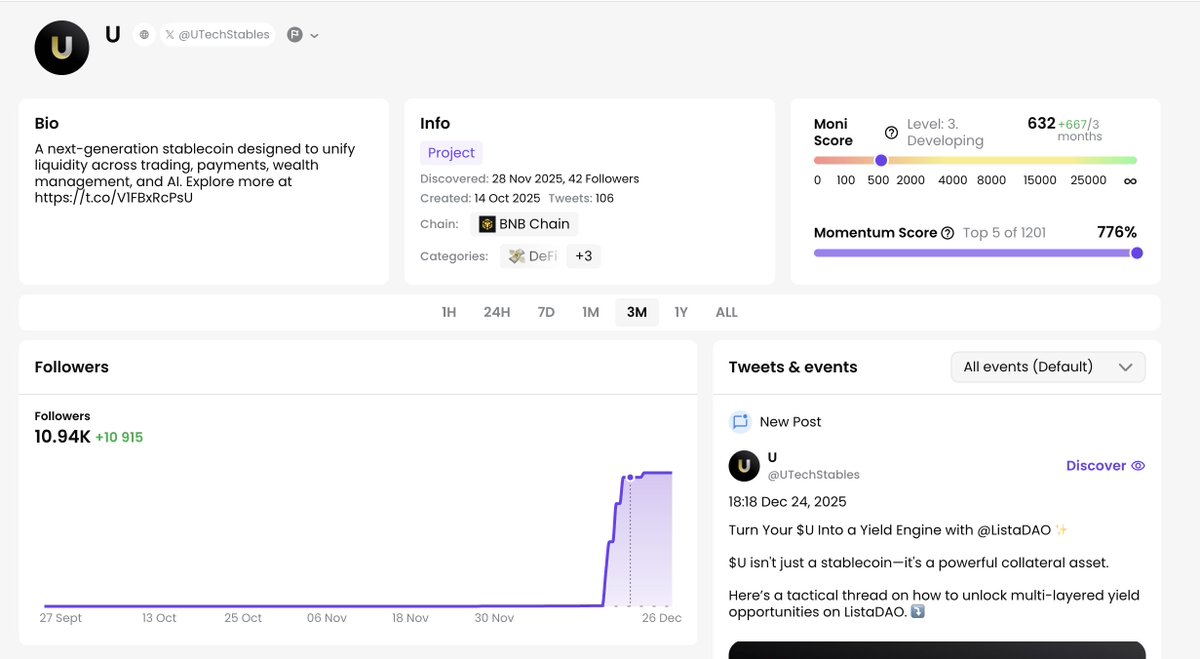This screenshot has height=659, width=1200.
Task: Click the Tweets & events heading
Action: click(793, 367)
